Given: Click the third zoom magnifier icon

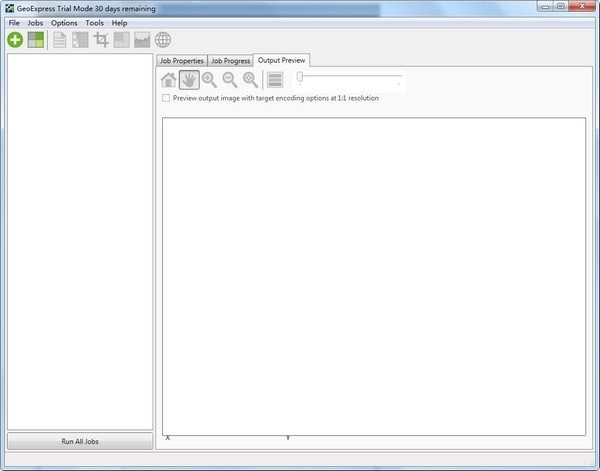Looking at the screenshot, I should coord(251,80).
